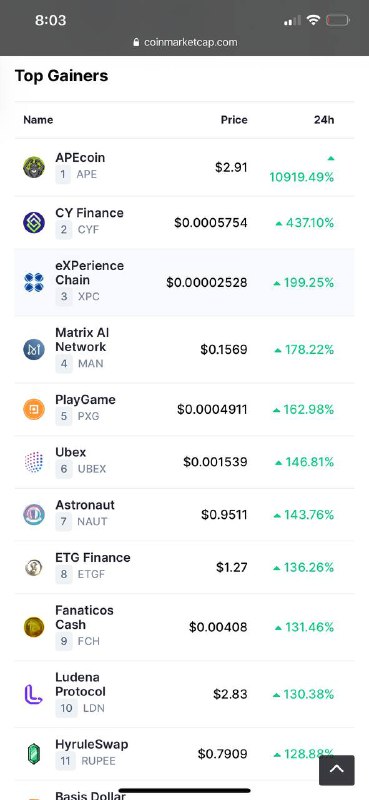
Task: Tap the Matrix AI Network logo
Action: click(34, 349)
